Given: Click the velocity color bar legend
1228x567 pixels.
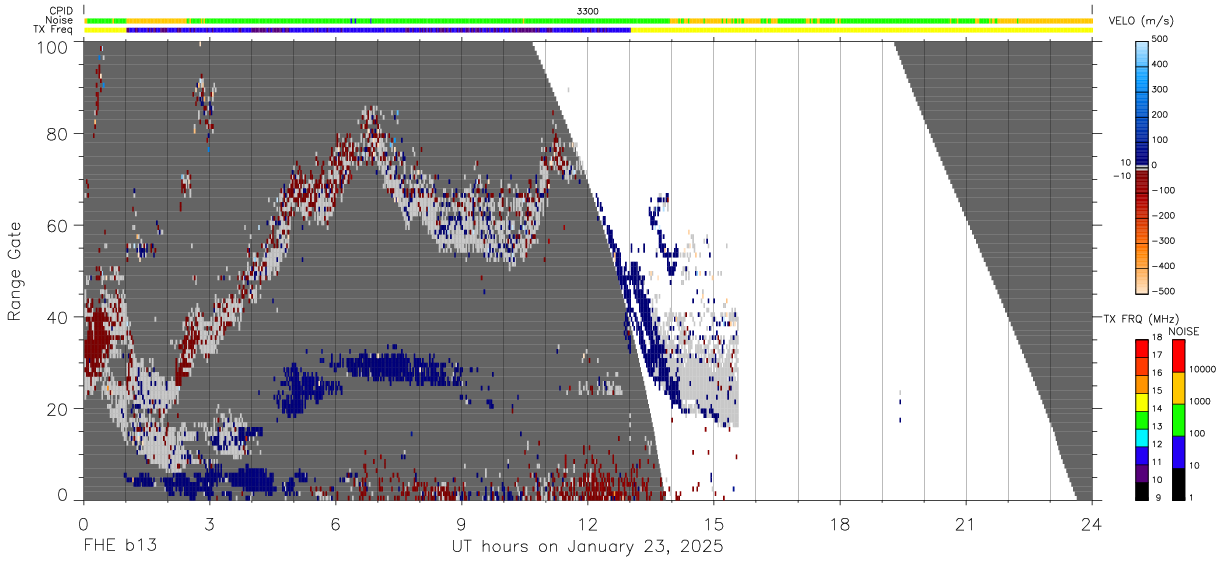Looking at the screenshot, I should (1143, 165).
